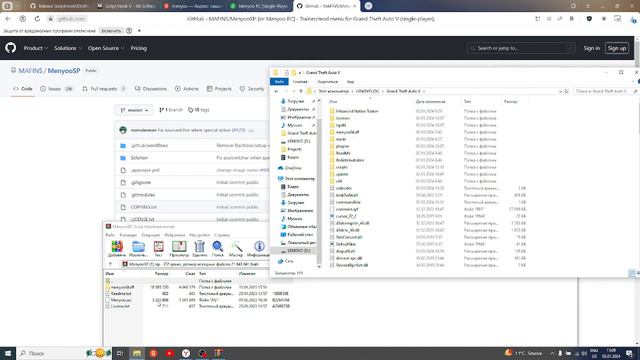
Task: Open WinRAR File menu
Action: click(x=110, y=235)
